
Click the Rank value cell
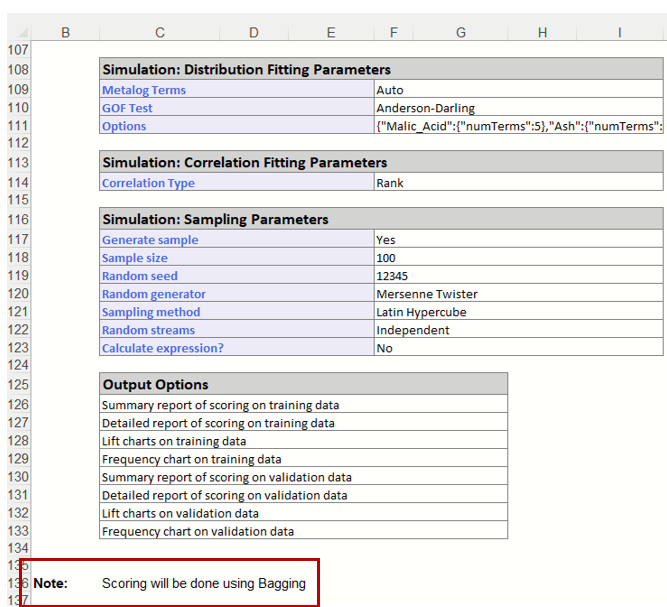(390, 183)
